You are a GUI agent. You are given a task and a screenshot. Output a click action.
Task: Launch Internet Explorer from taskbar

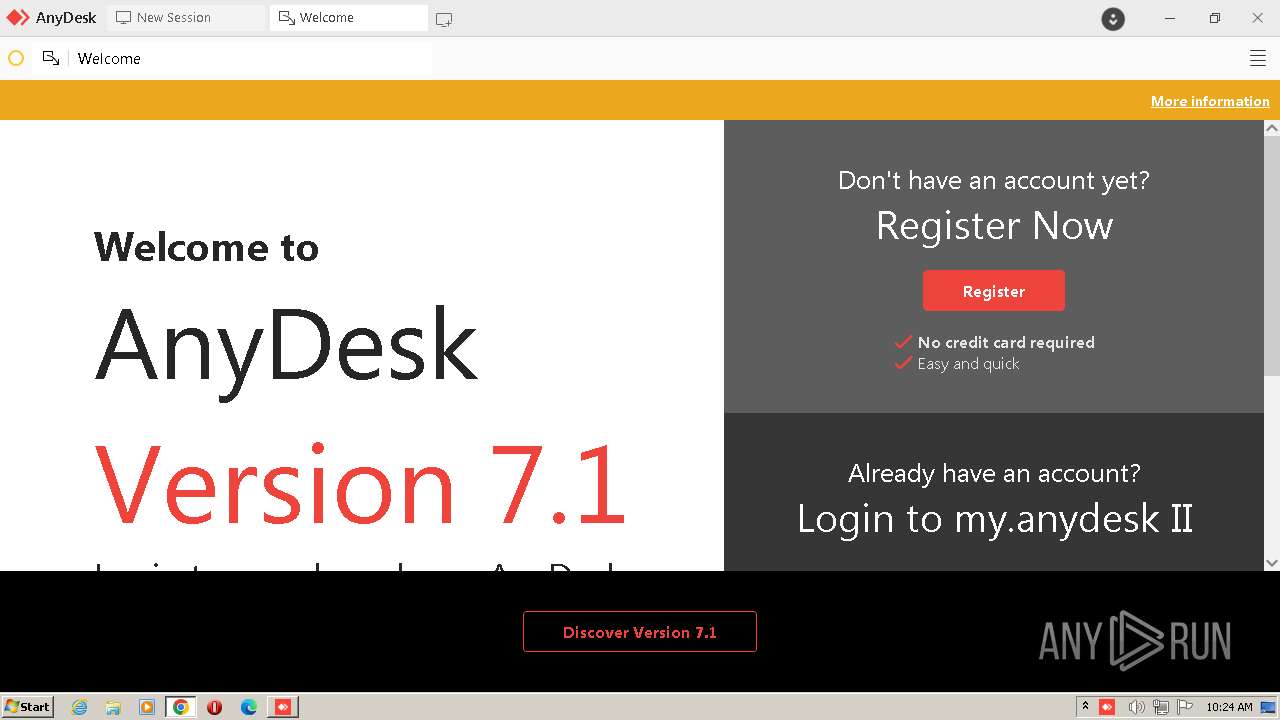79,707
